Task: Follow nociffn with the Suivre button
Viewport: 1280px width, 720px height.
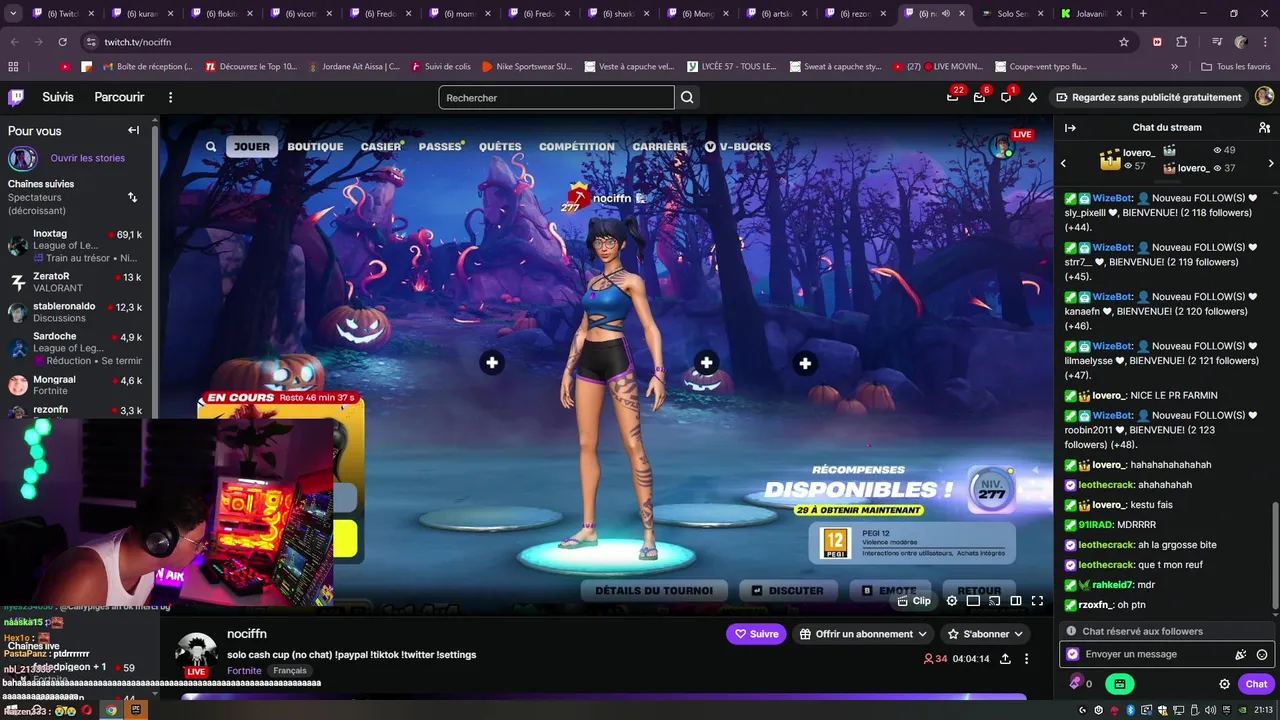Action: click(756, 634)
